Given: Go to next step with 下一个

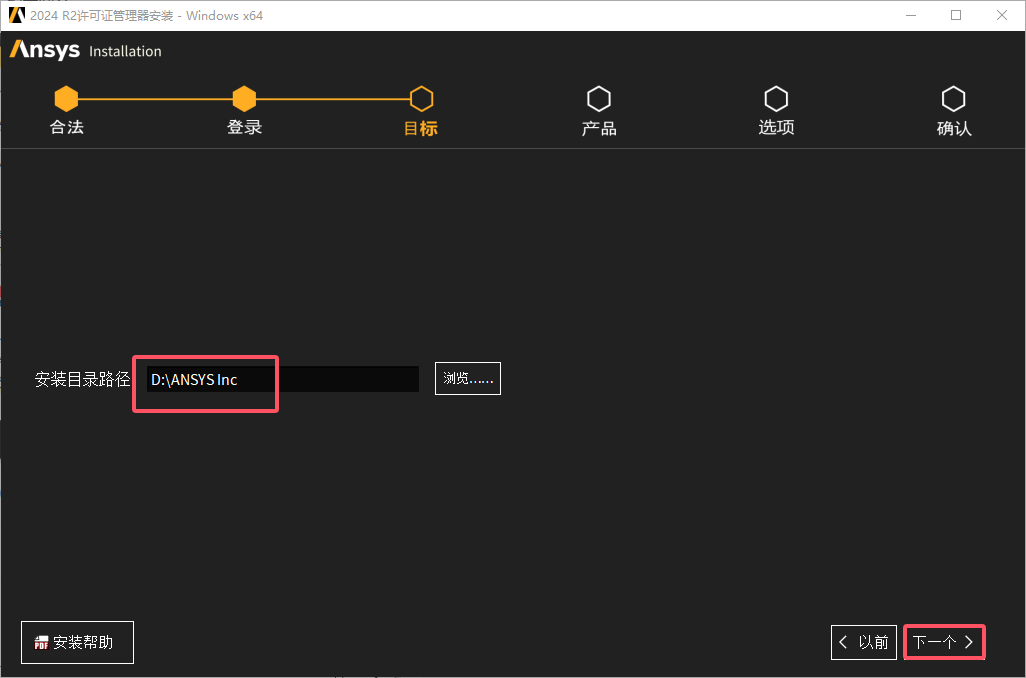Looking at the screenshot, I should [x=944, y=642].
